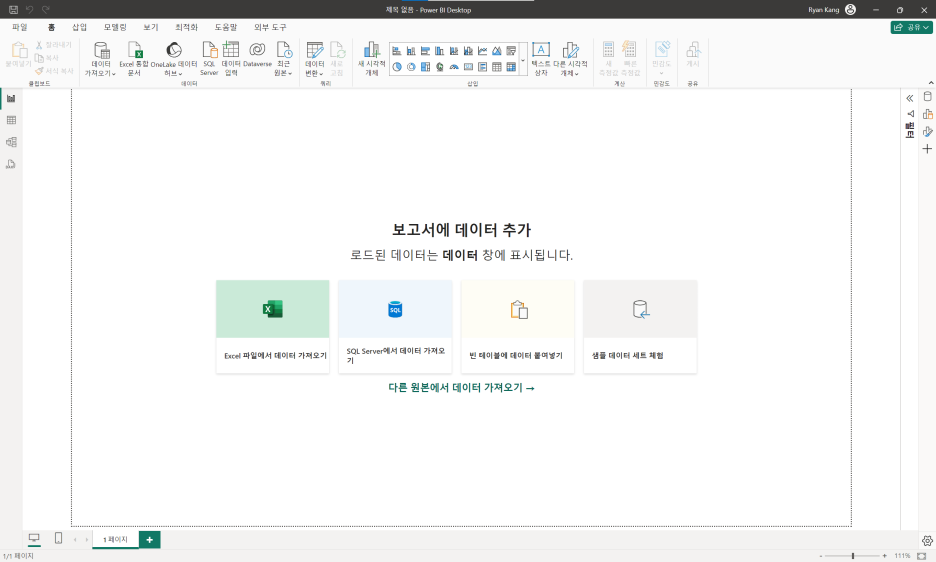
Task: Switch to the 삽입 (Insert) tab
Action: pos(79,27)
